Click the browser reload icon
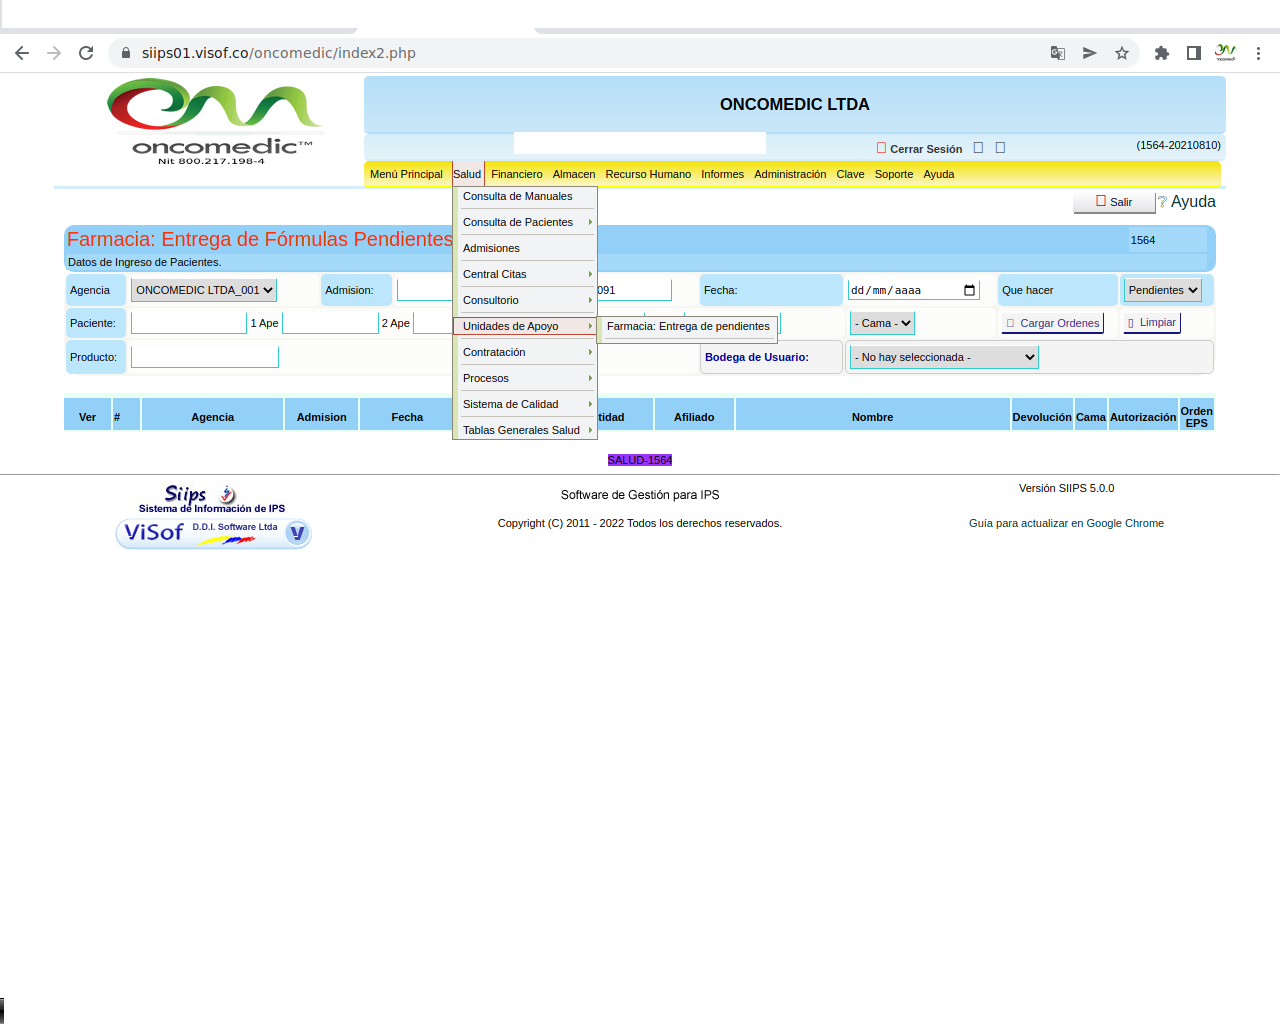 86,53
